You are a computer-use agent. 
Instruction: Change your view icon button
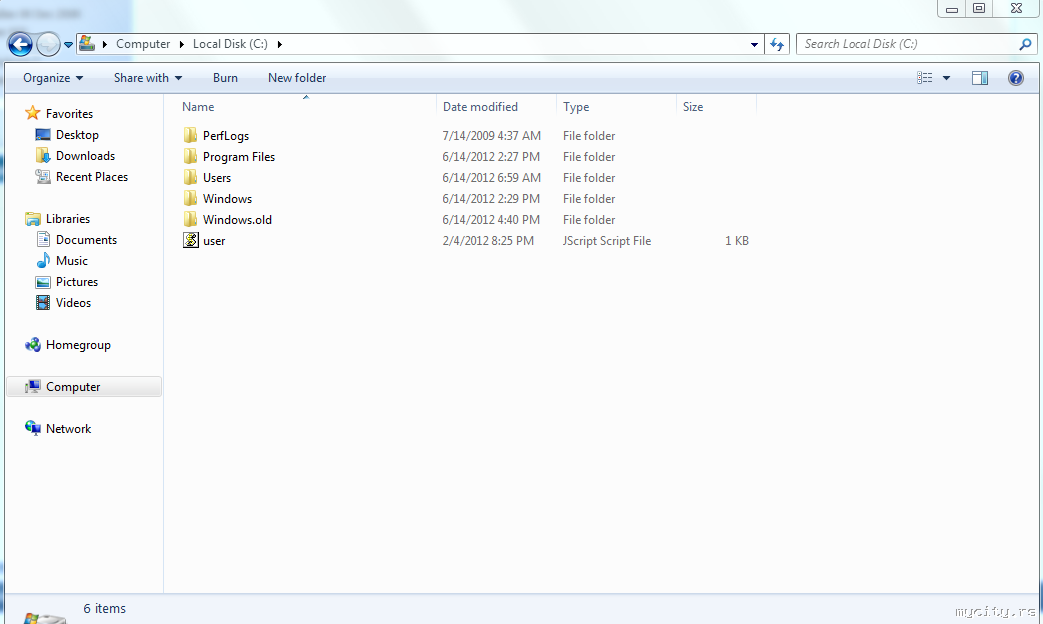(925, 78)
